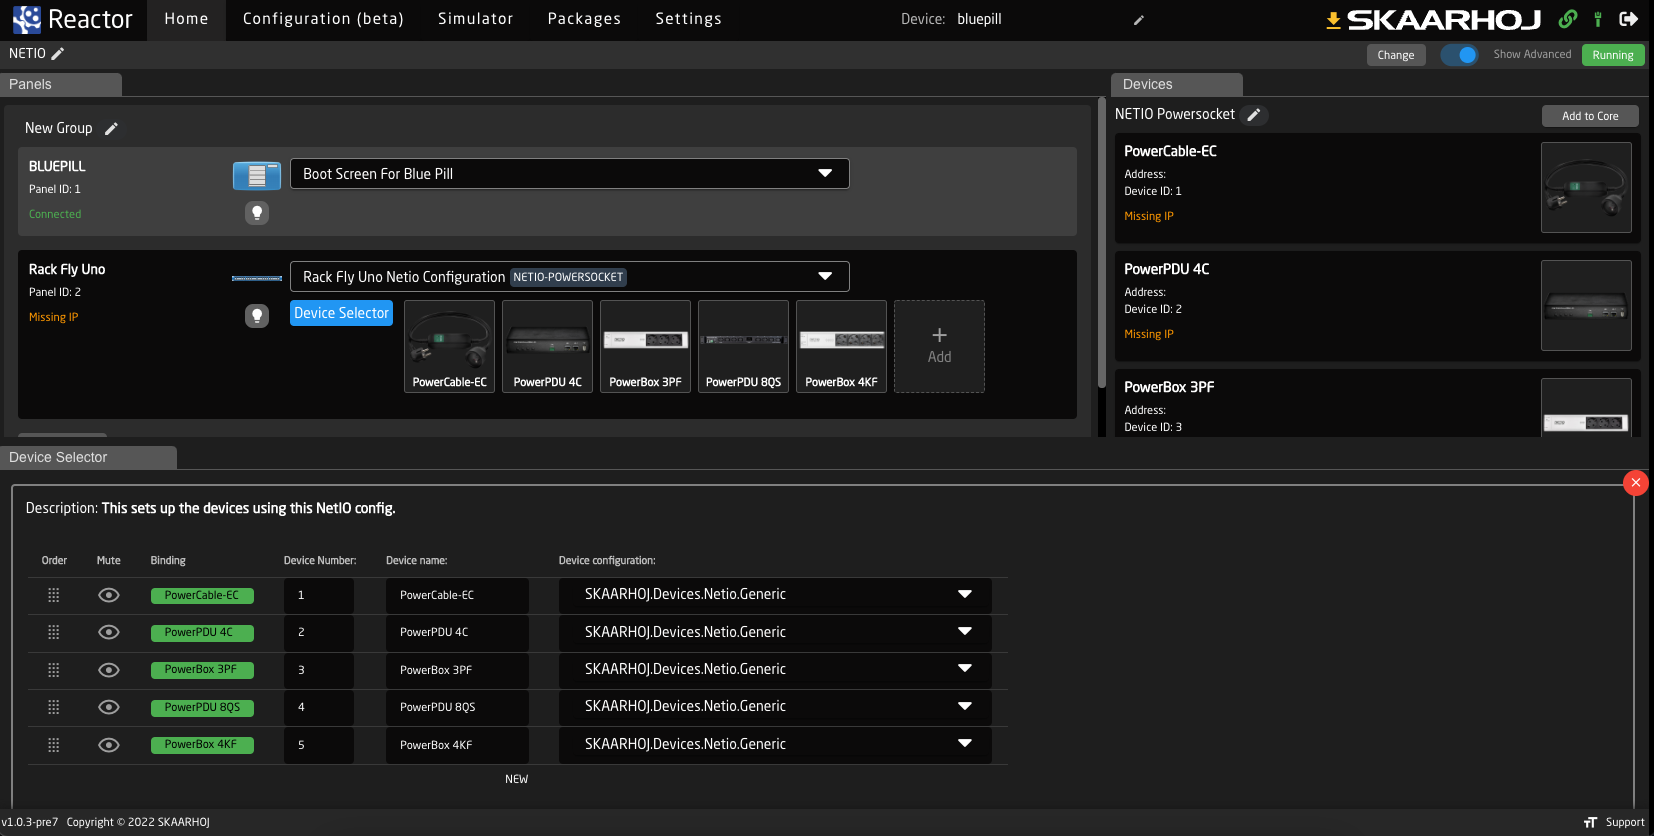Edit the New Group name pencil icon

tap(111, 129)
